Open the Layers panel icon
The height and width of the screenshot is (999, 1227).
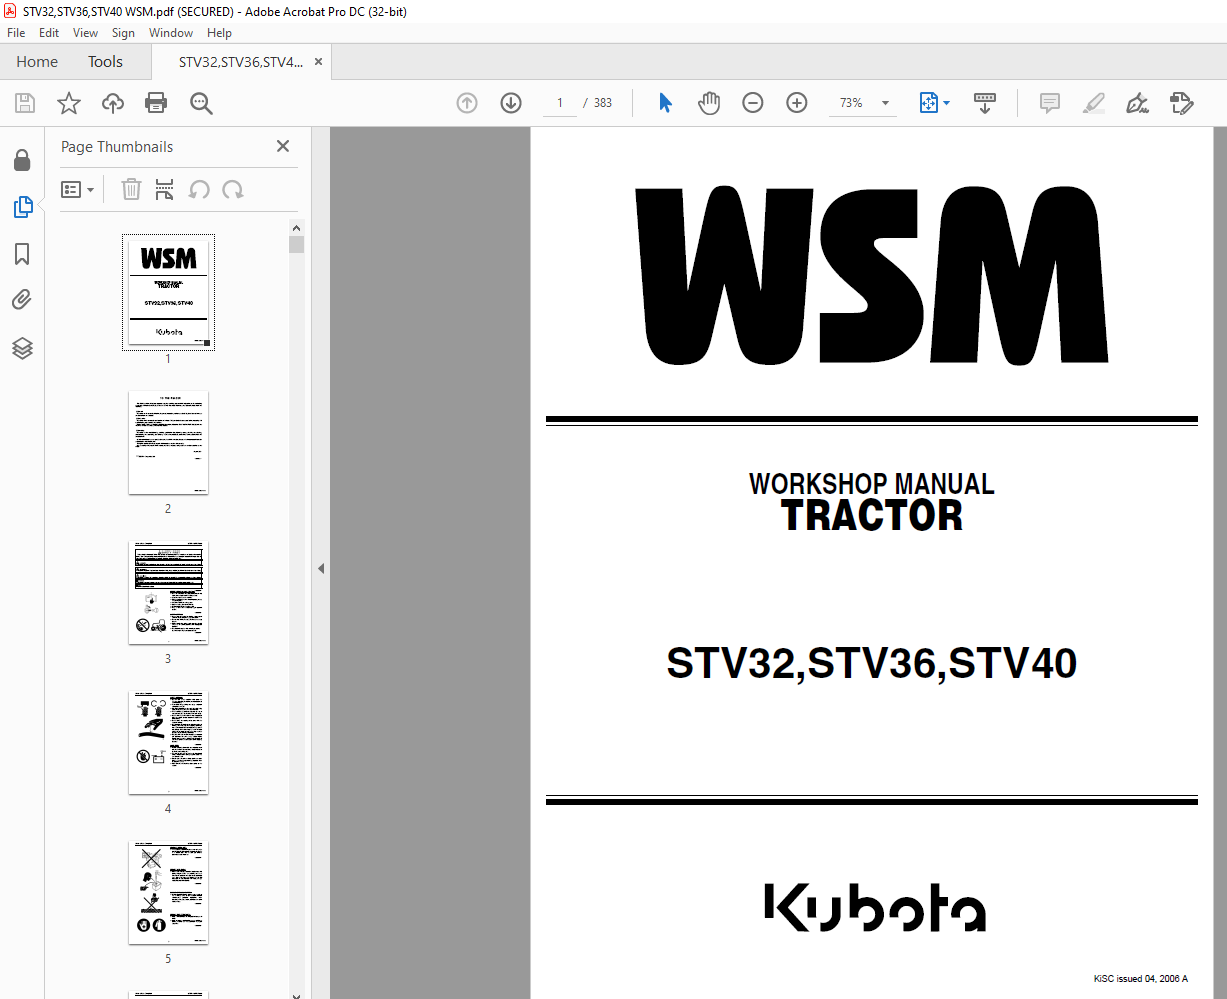click(x=22, y=348)
